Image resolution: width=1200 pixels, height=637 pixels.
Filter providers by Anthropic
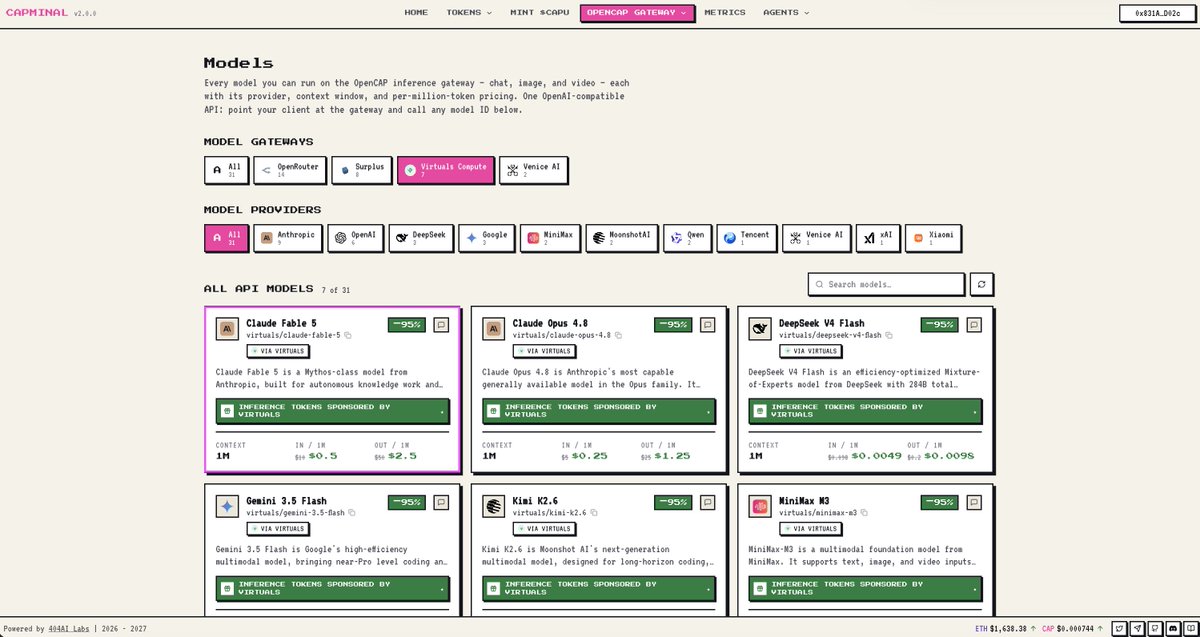pos(287,238)
